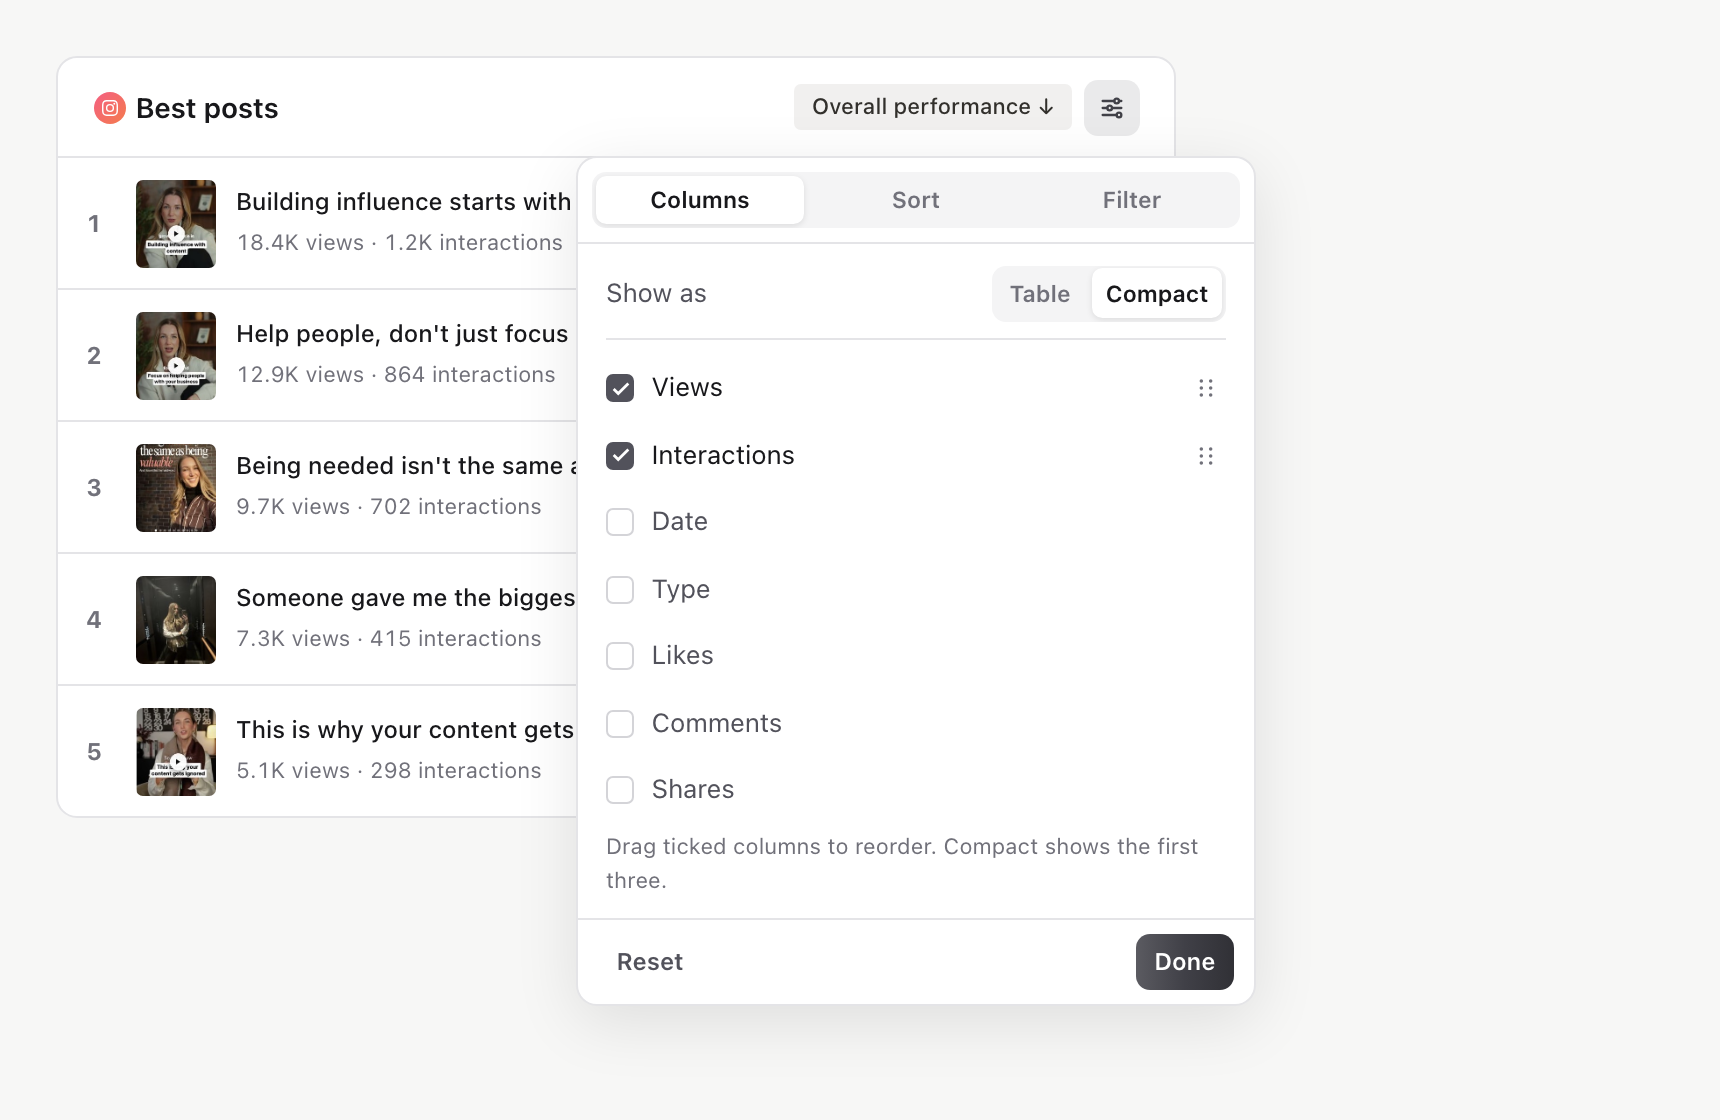Open the view settings sliders icon
This screenshot has height=1120, width=1720.
(1112, 108)
